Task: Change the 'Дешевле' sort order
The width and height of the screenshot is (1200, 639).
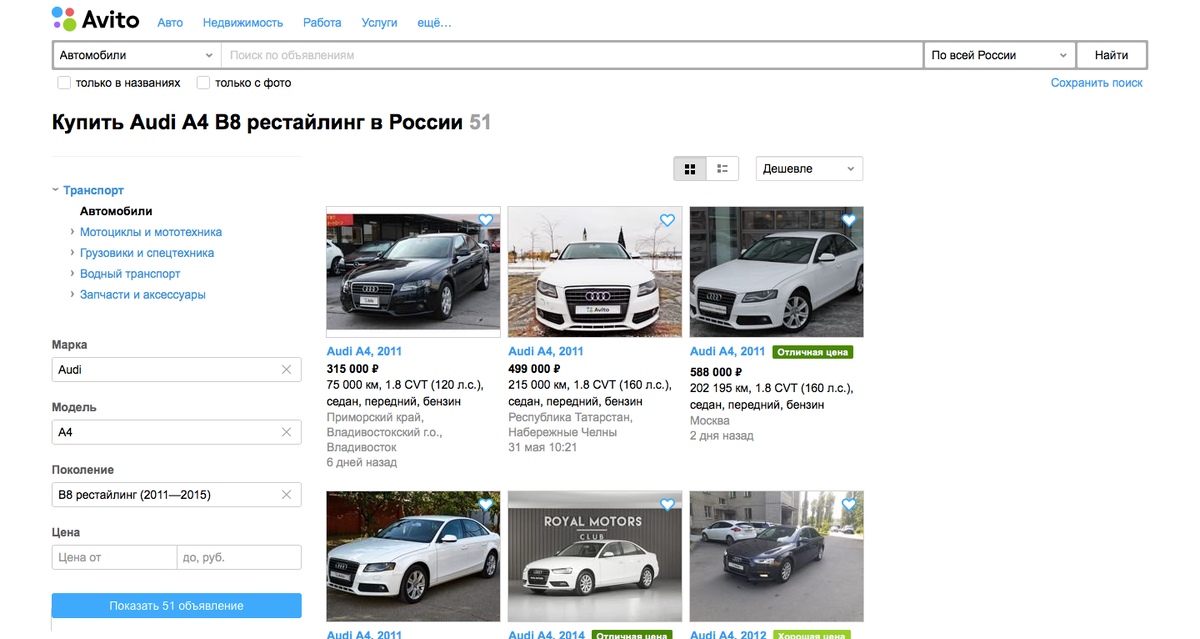Action: point(808,168)
